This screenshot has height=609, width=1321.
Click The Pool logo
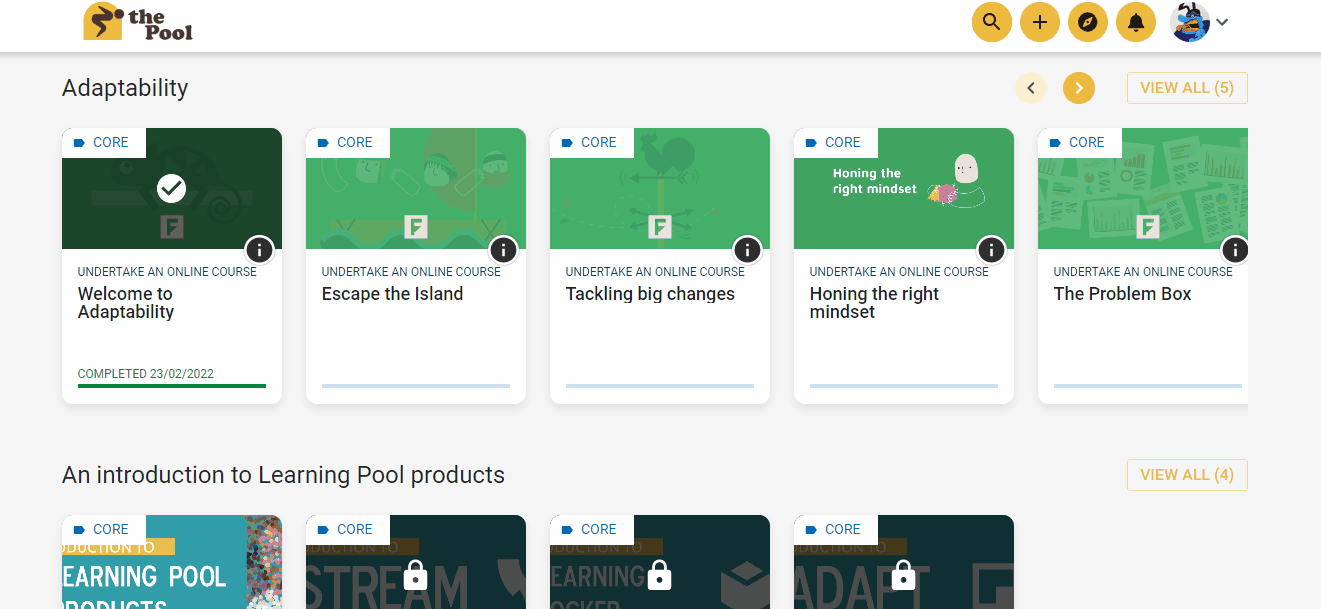point(138,22)
